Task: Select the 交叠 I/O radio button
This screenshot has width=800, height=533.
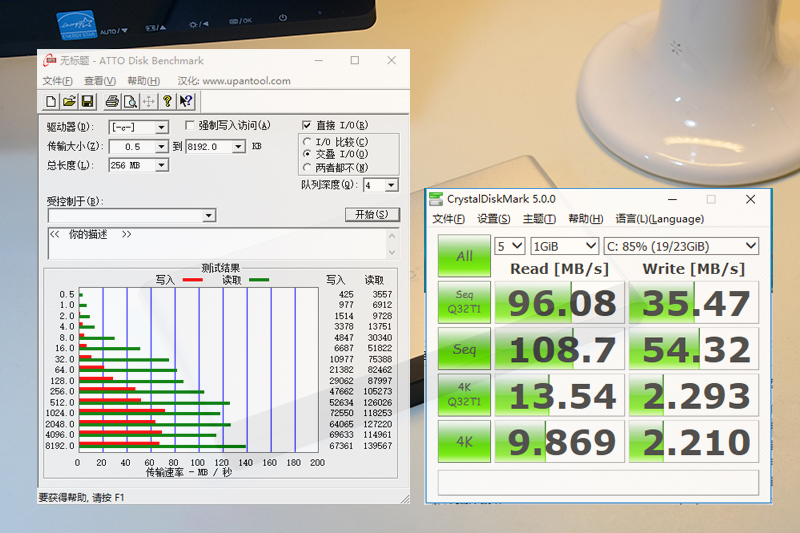Action: 307,154
